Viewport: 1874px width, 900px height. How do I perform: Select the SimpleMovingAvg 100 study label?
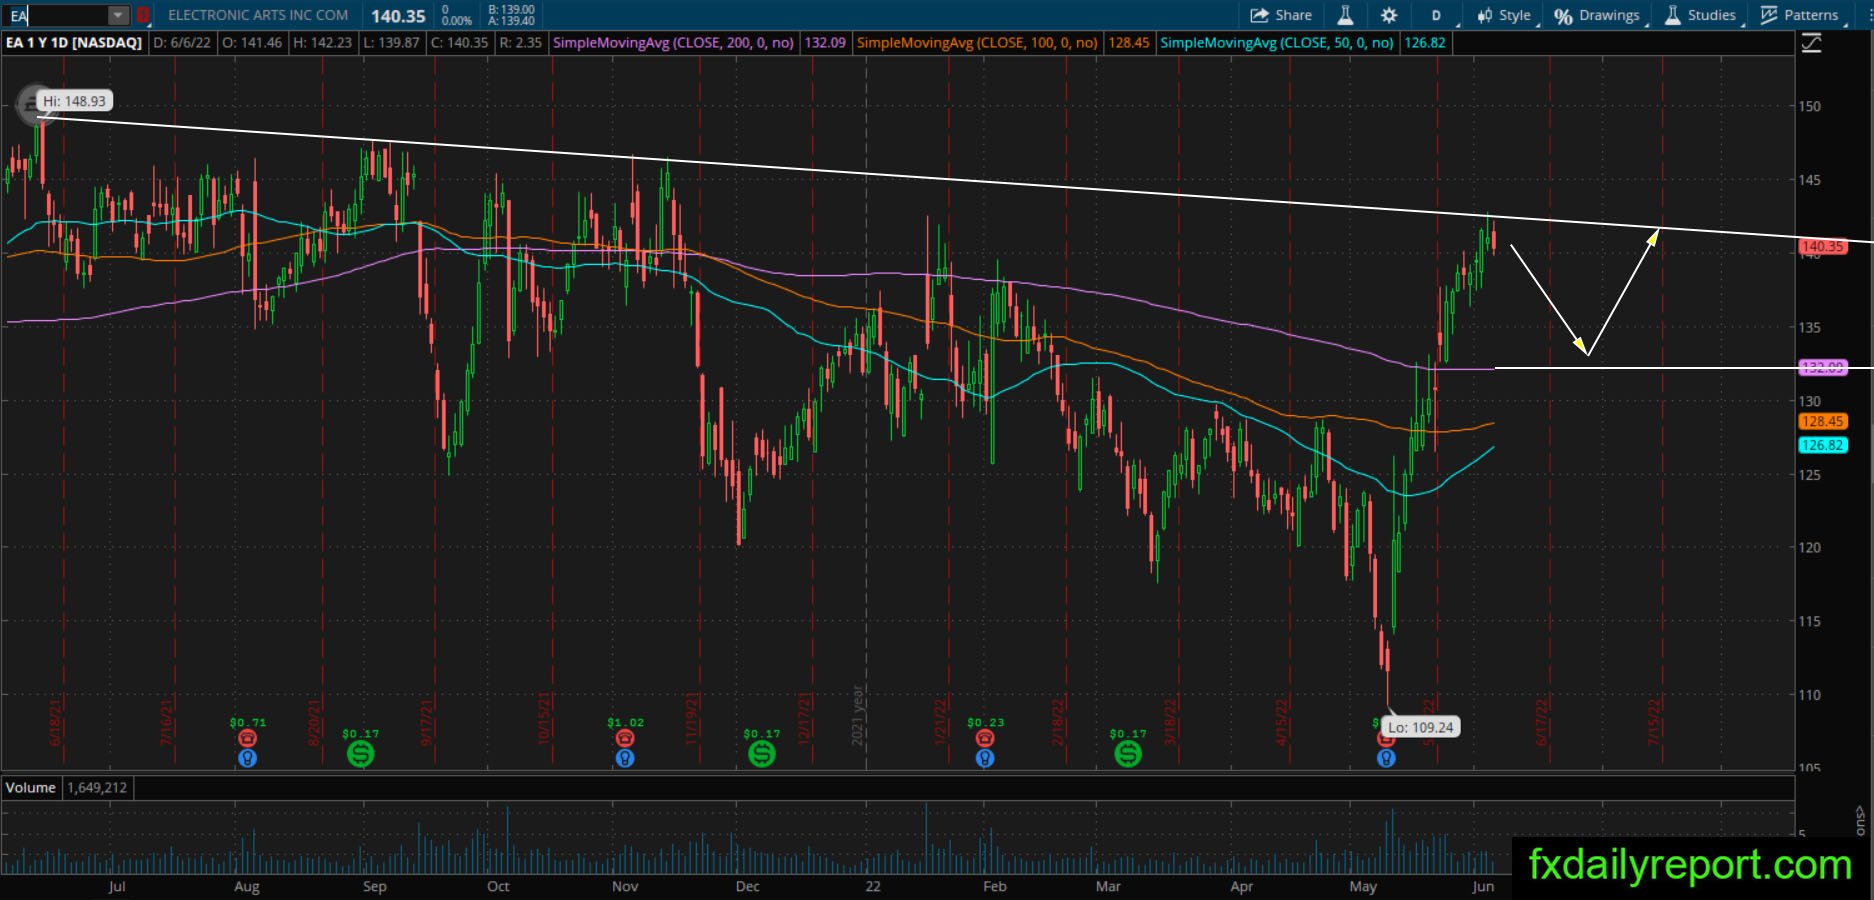pos(977,43)
